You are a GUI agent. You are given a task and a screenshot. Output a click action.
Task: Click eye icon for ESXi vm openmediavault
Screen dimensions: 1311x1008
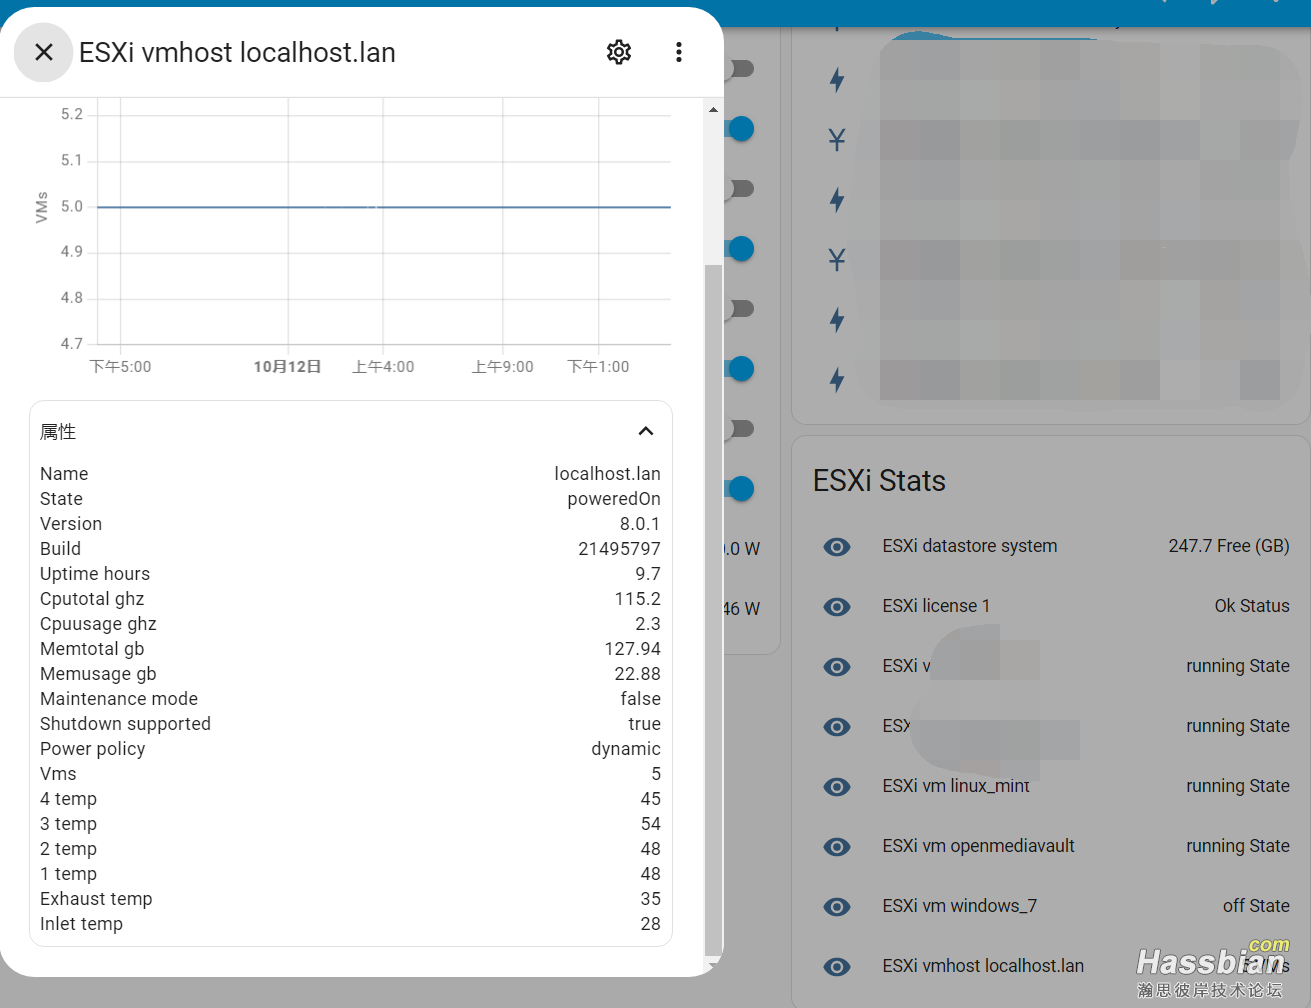(x=837, y=847)
